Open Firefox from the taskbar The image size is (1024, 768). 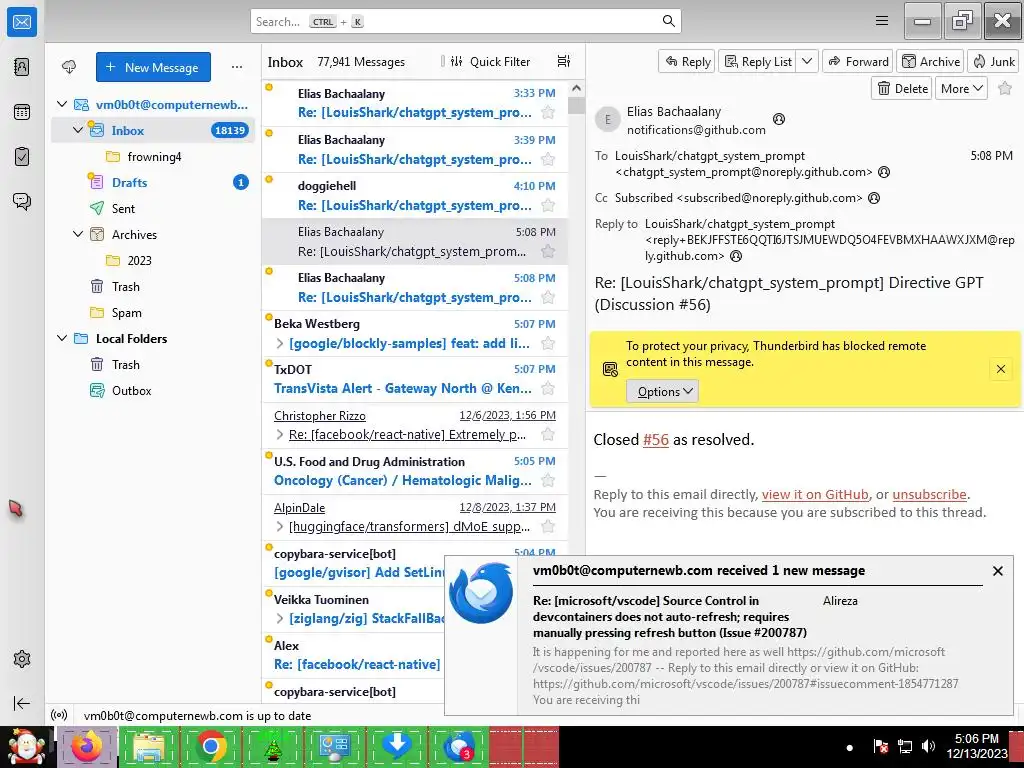(86, 746)
